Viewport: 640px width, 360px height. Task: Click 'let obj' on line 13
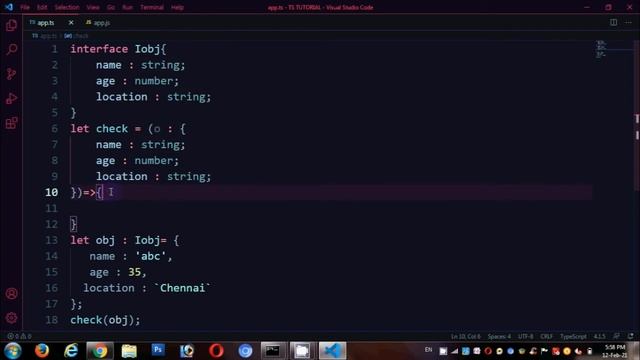click(x=93, y=240)
